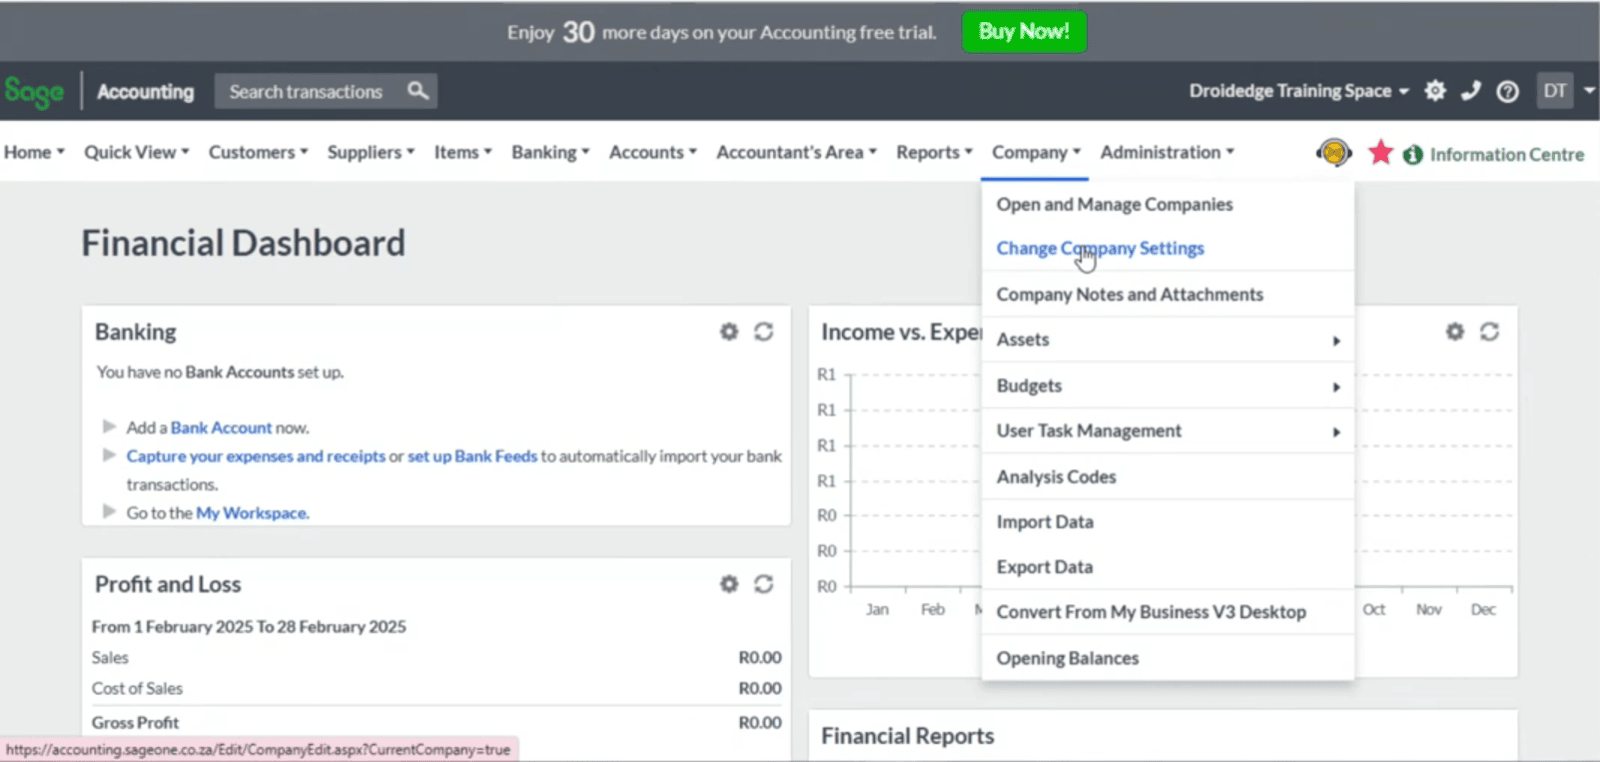
Task: Open the Home menu
Action: [x=34, y=152]
